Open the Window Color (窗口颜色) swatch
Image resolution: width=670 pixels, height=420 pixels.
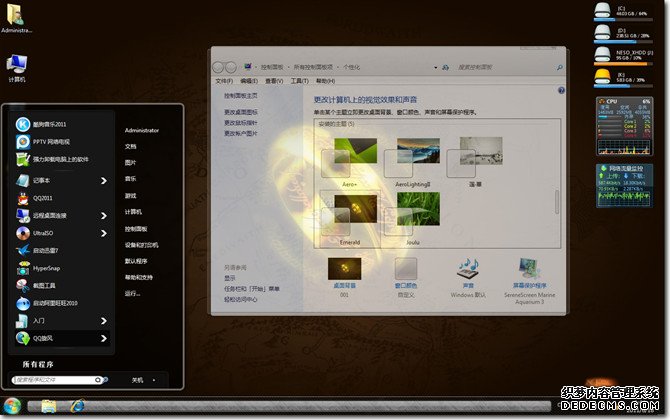[x=406, y=270]
